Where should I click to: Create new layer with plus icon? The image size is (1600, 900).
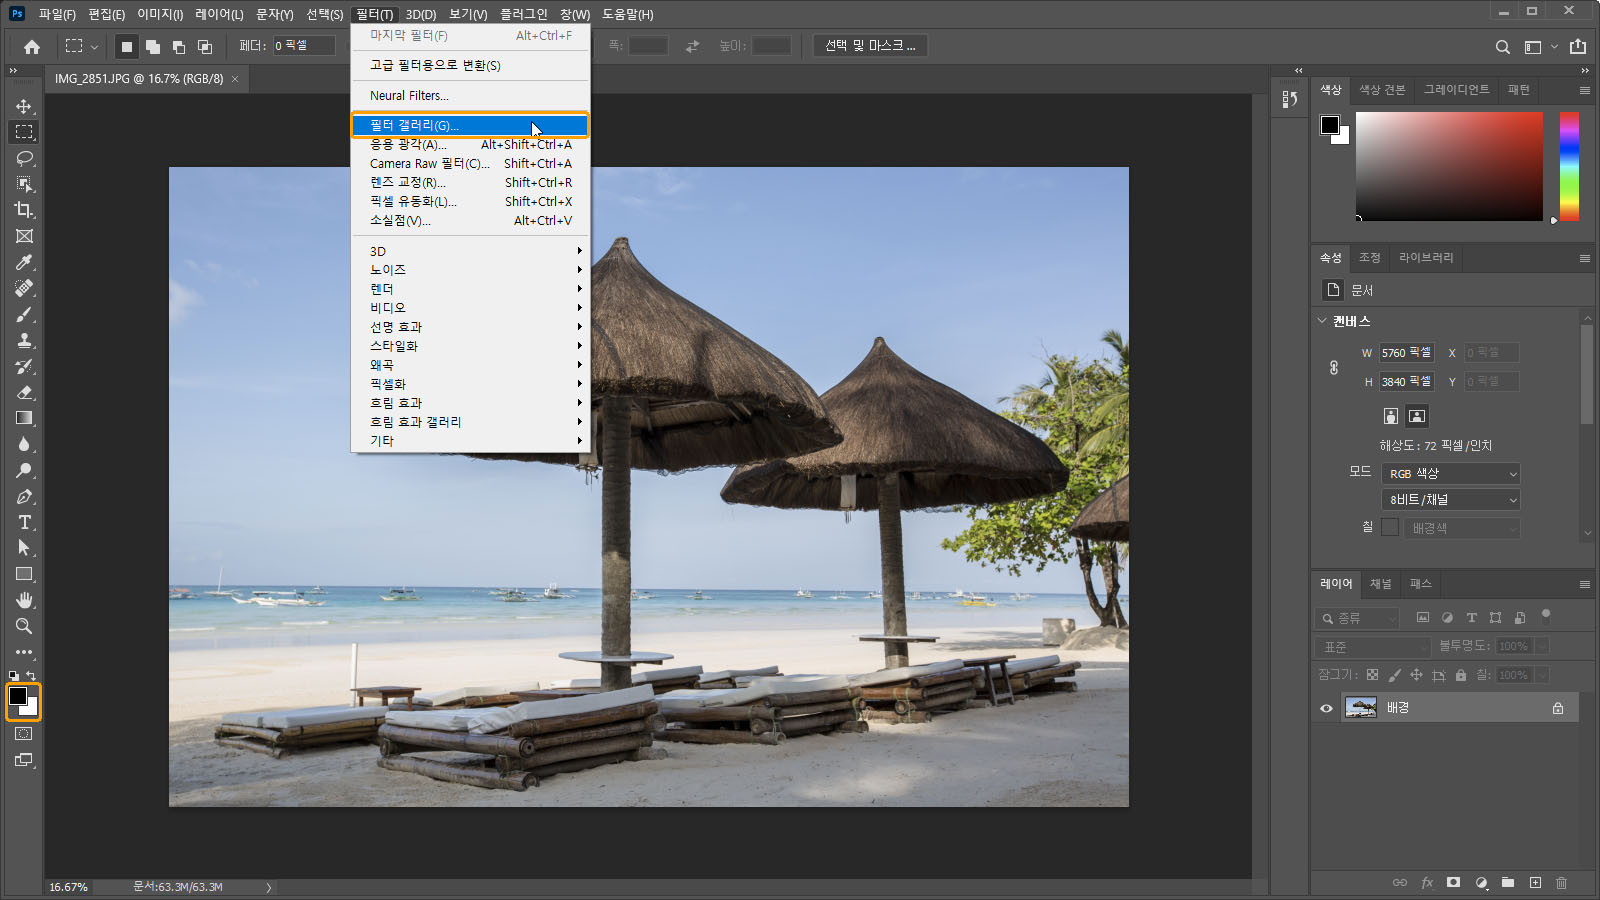1535,882
